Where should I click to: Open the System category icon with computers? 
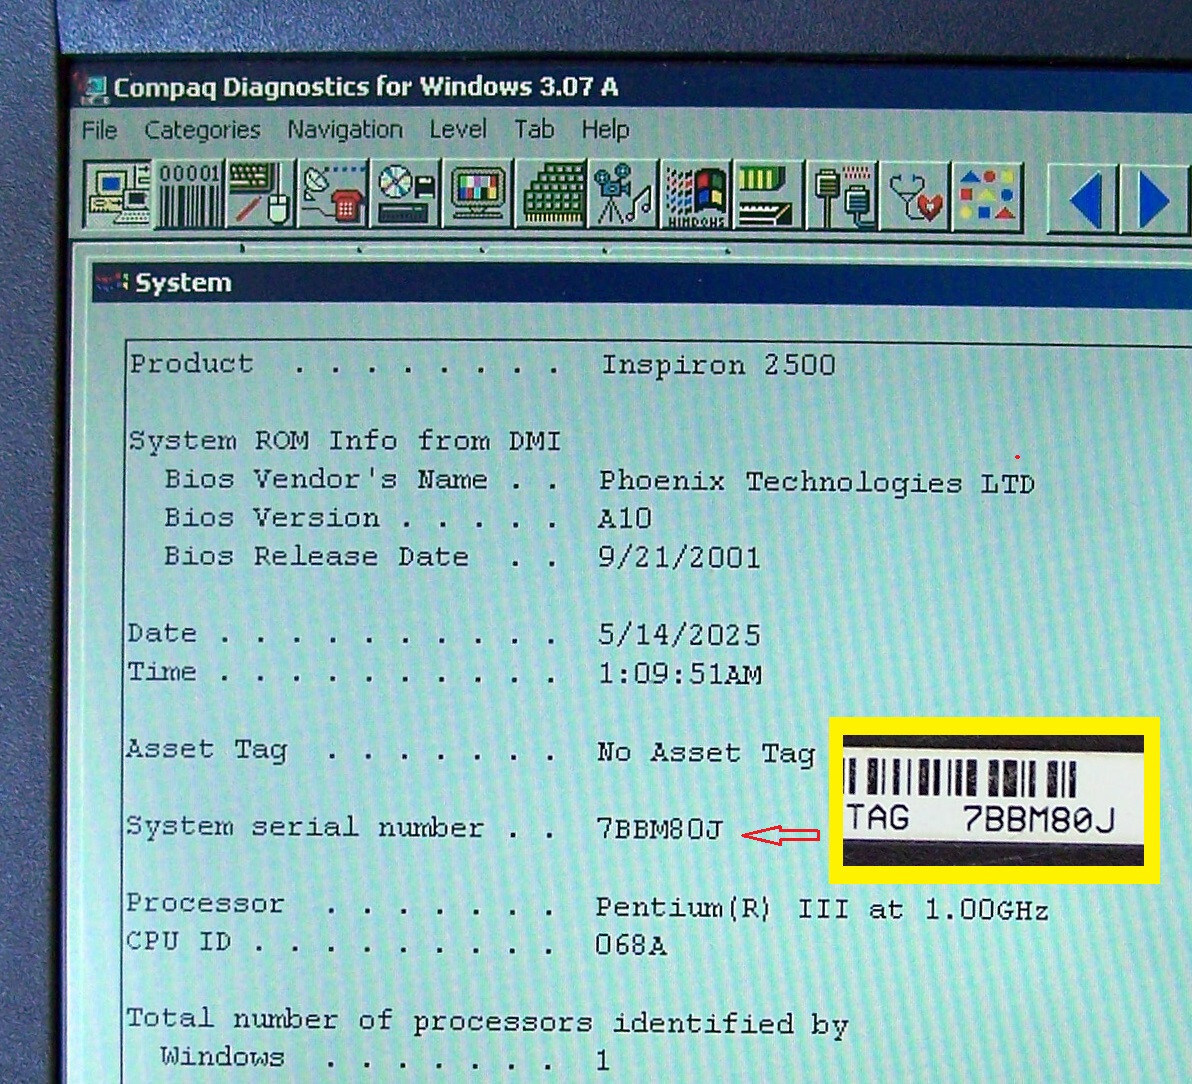pos(118,195)
